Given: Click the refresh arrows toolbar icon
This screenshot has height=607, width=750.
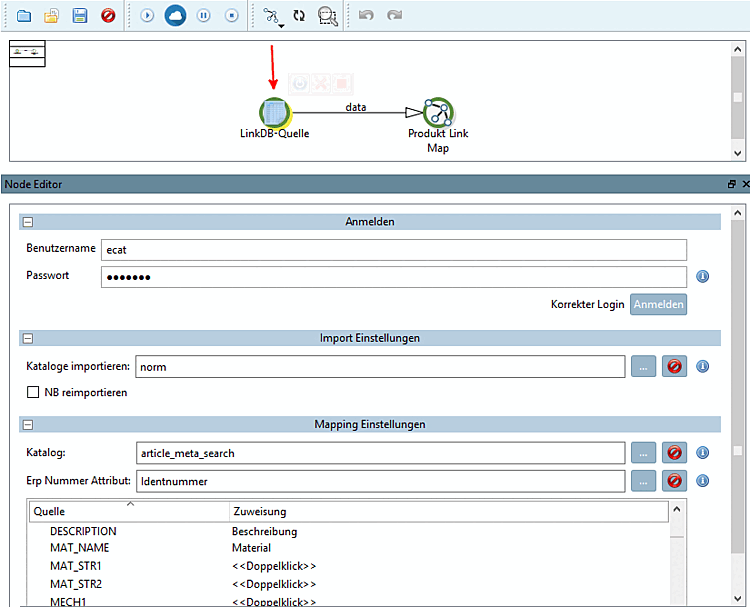Looking at the screenshot, I should (299, 16).
